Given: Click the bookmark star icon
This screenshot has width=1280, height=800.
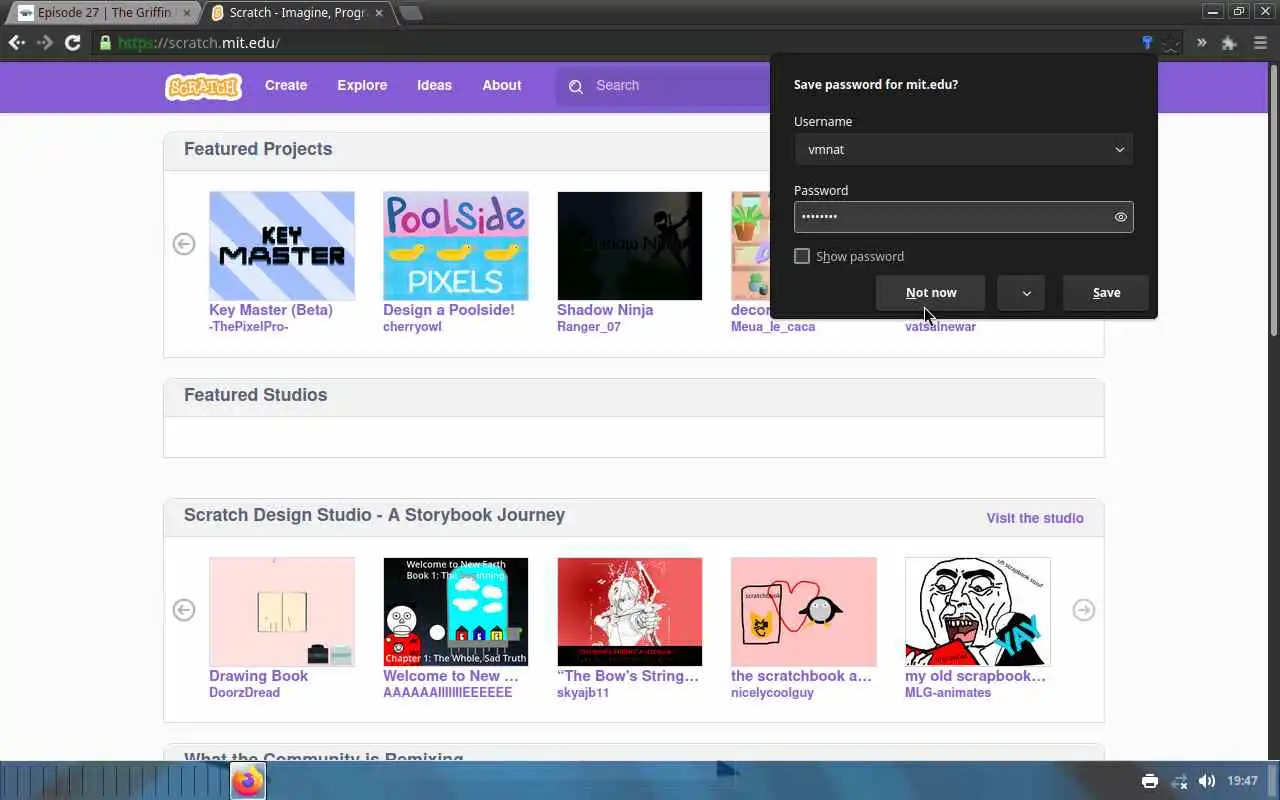Looking at the screenshot, I should pyautogui.click(x=1171, y=43).
